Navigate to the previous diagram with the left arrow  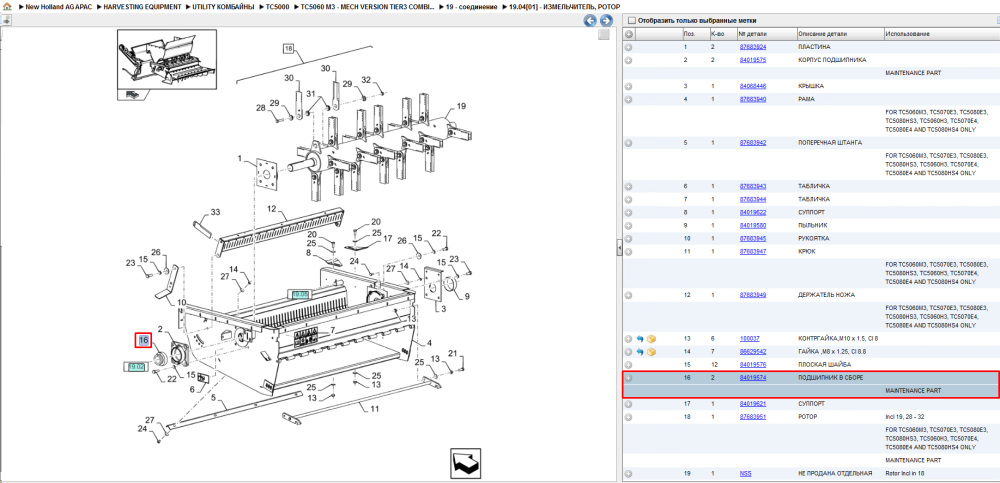click(591, 20)
